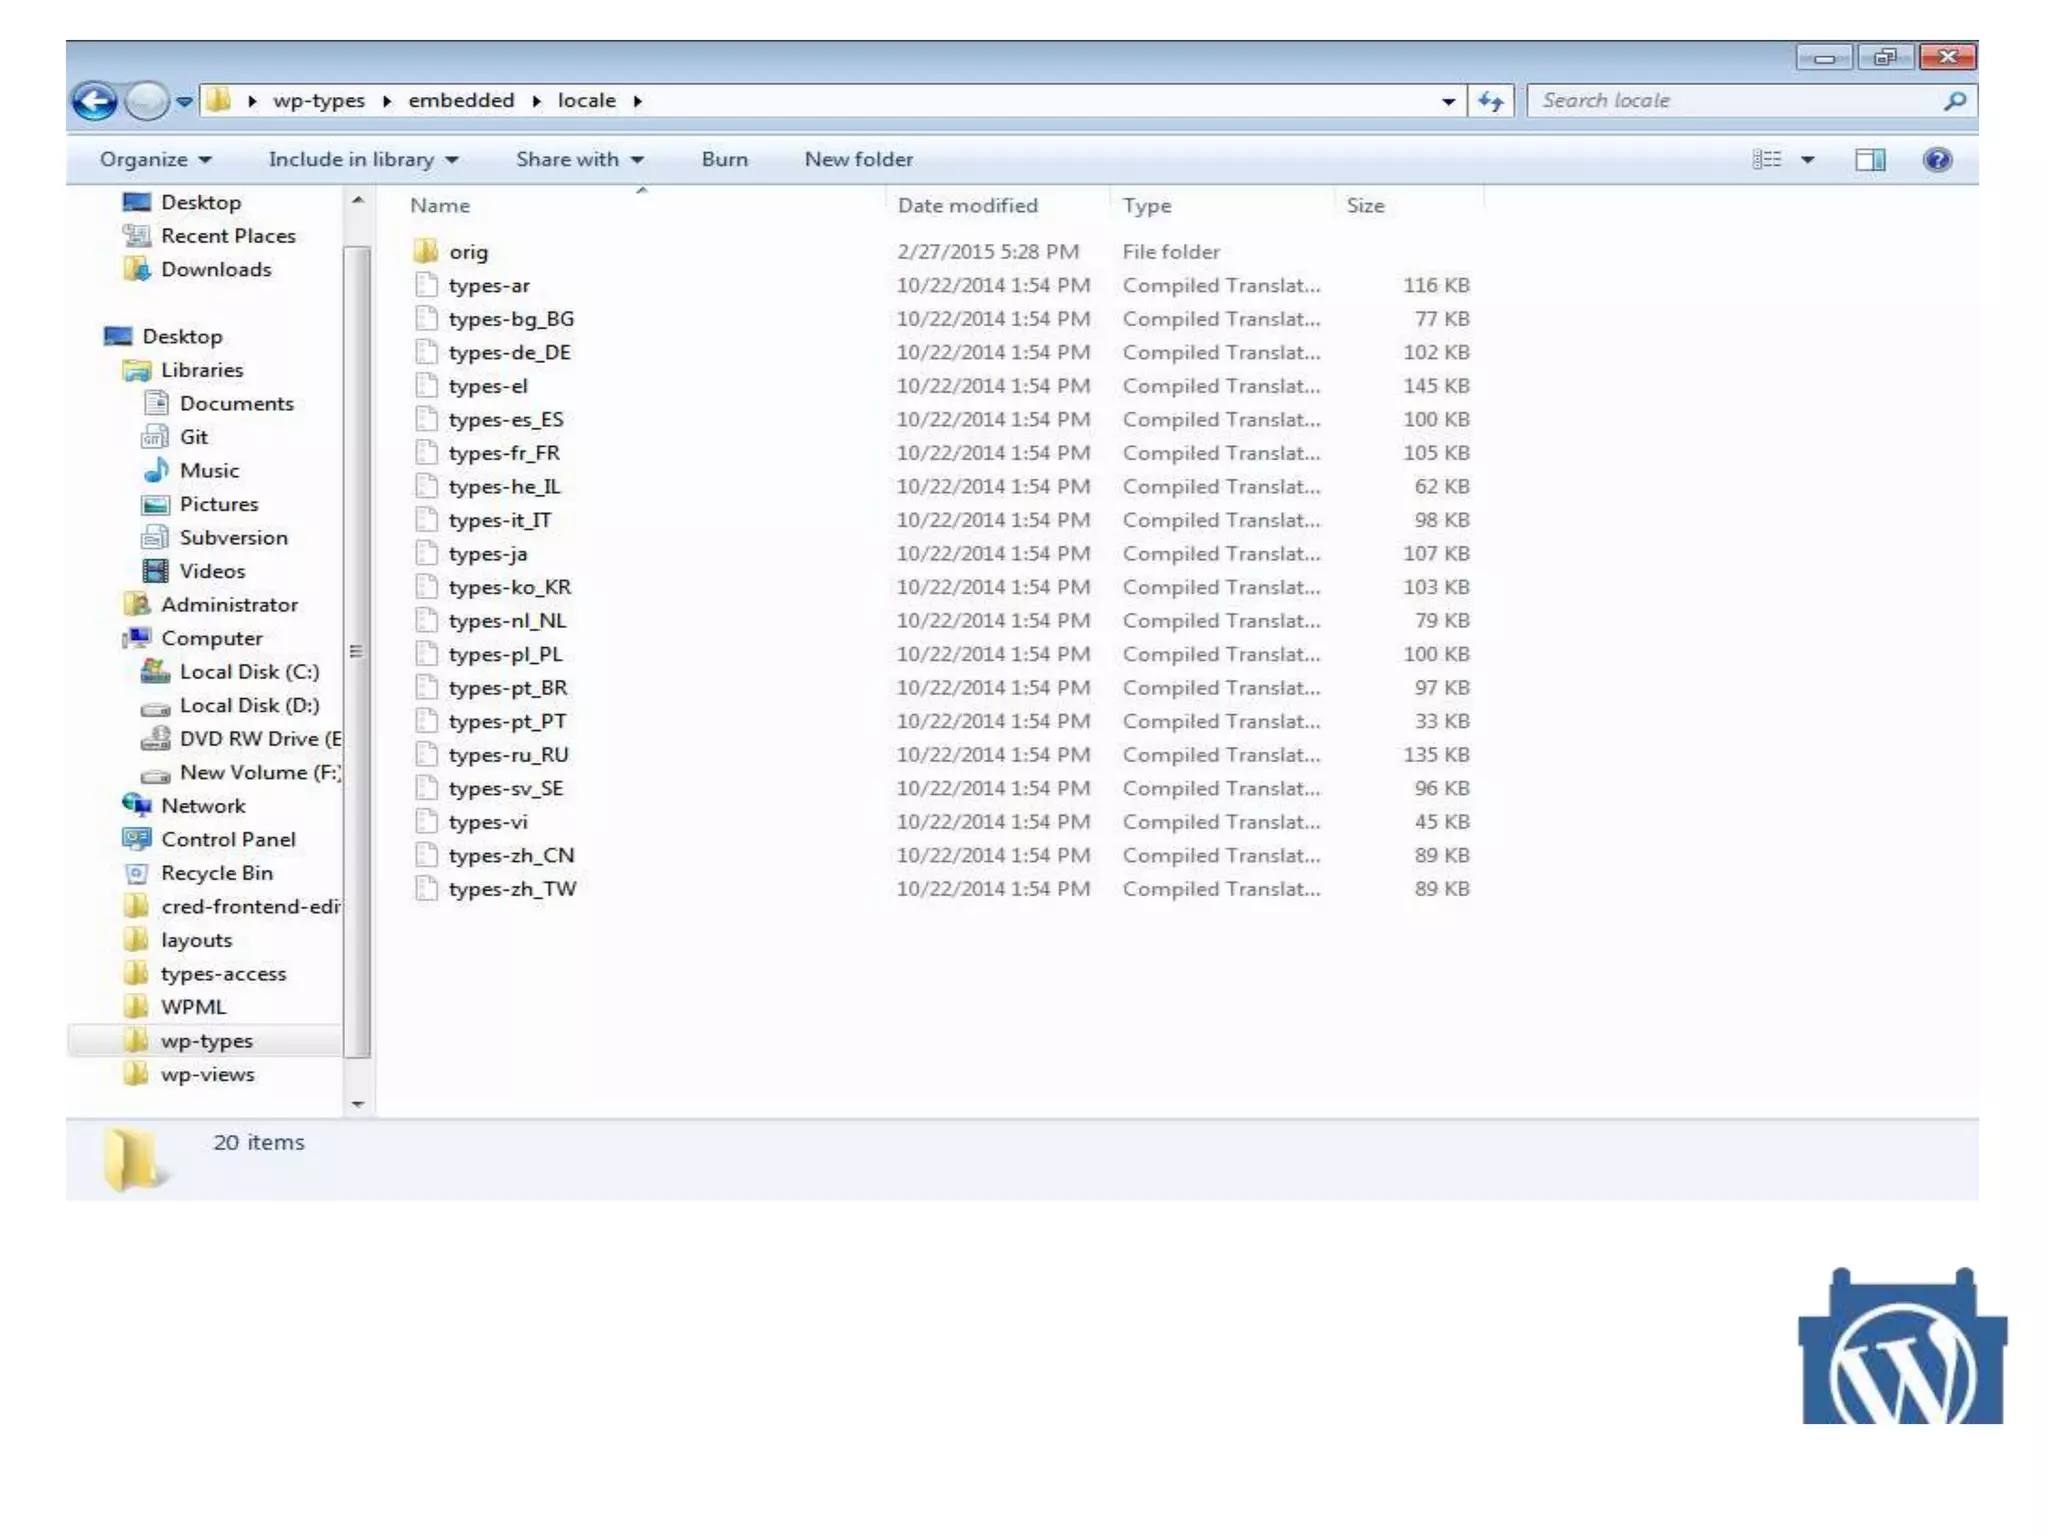Click the Burn button
The image size is (2048, 1536).
(724, 160)
